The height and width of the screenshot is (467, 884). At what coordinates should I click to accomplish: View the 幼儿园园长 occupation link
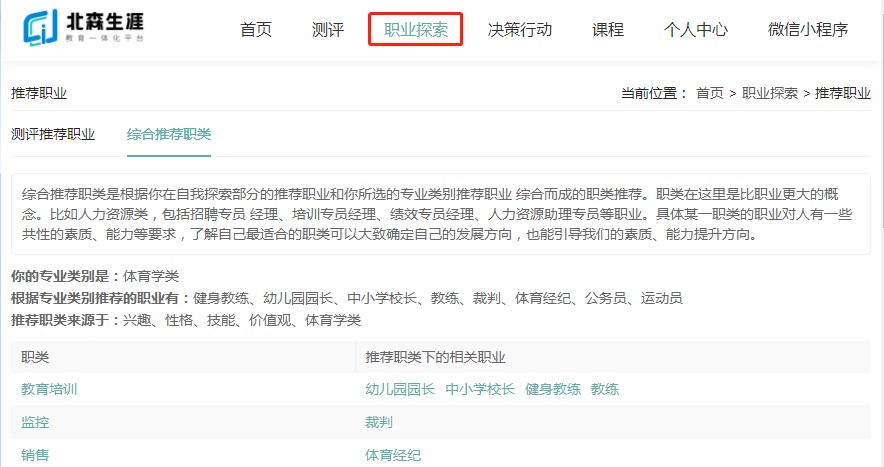400,389
